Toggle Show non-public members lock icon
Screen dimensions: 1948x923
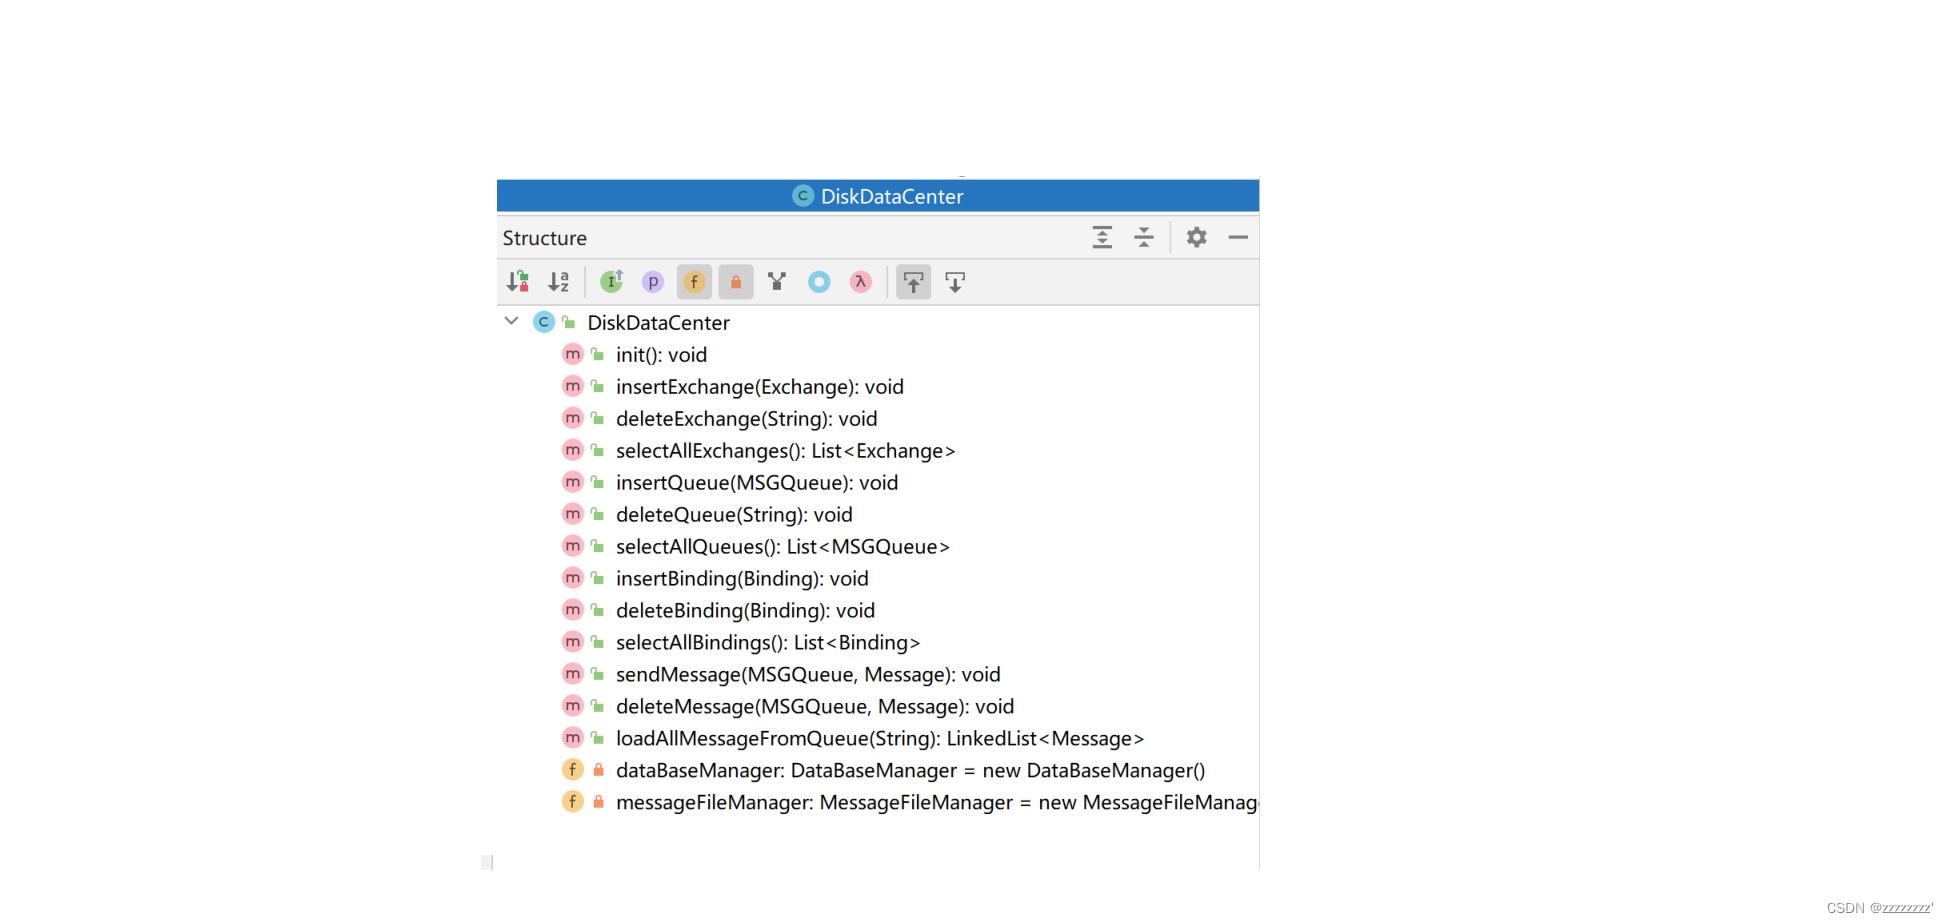pyautogui.click(x=736, y=282)
